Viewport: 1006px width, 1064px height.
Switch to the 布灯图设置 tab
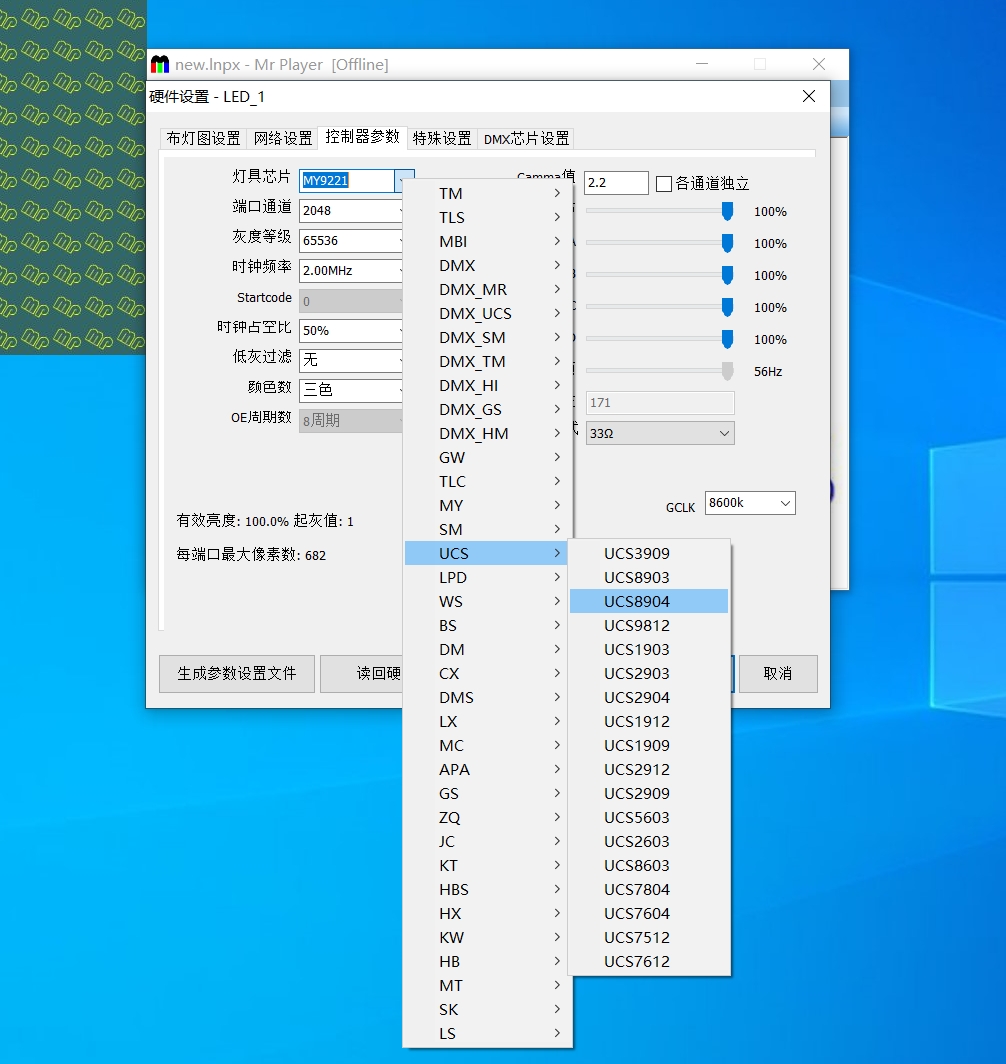(x=203, y=138)
